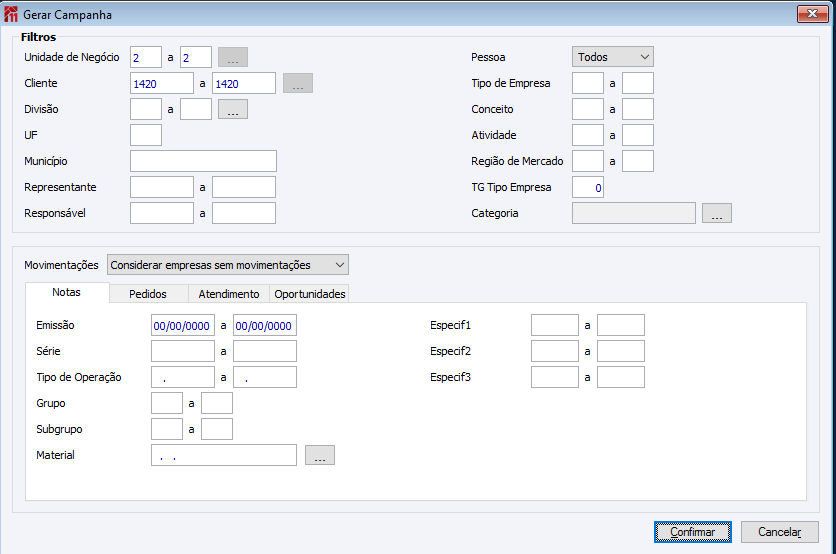Open the Categoria lookup ellipsis button
The height and width of the screenshot is (554, 836).
(x=717, y=213)
